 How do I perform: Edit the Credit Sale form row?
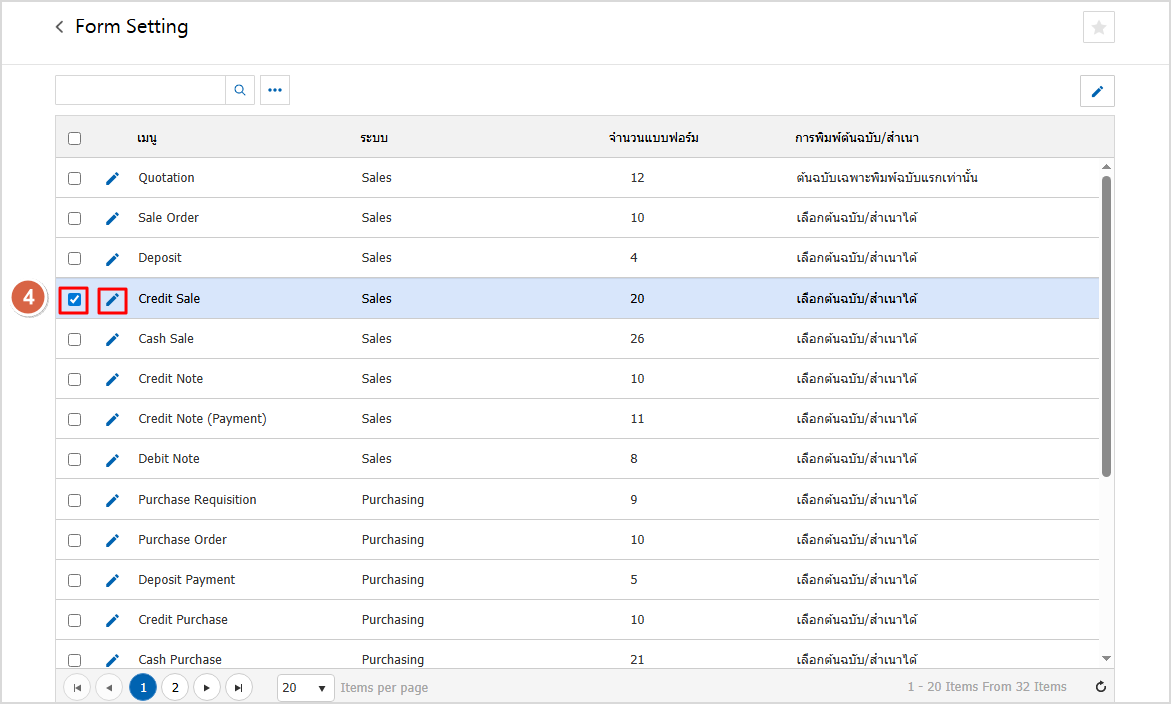(x=112, y=299)
